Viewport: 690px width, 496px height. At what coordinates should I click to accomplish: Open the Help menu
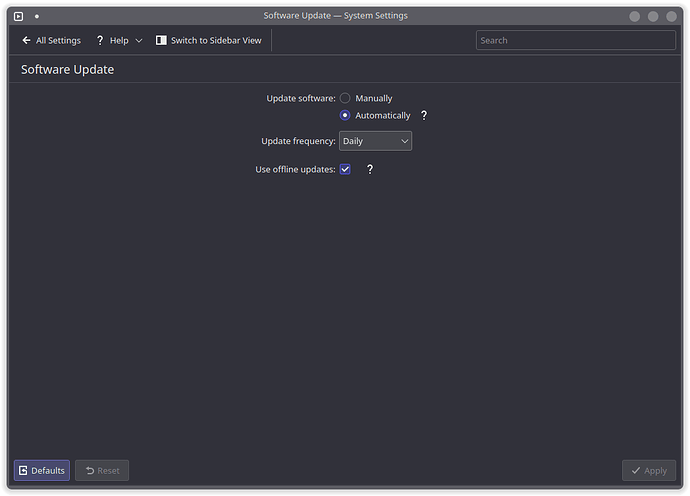coord(112,41)
